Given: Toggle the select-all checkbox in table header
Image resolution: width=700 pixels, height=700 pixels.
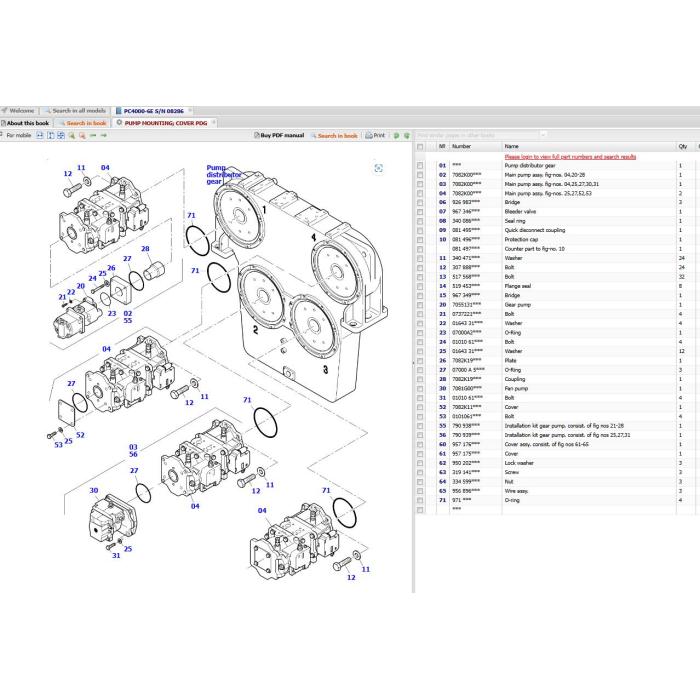Looking at the screenshot, I should 420,146.
